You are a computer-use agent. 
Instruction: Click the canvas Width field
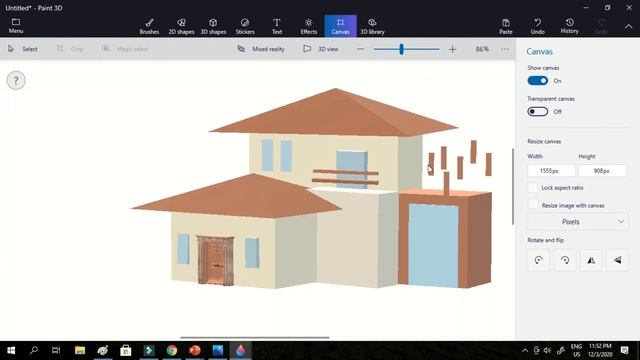point(551,171)
